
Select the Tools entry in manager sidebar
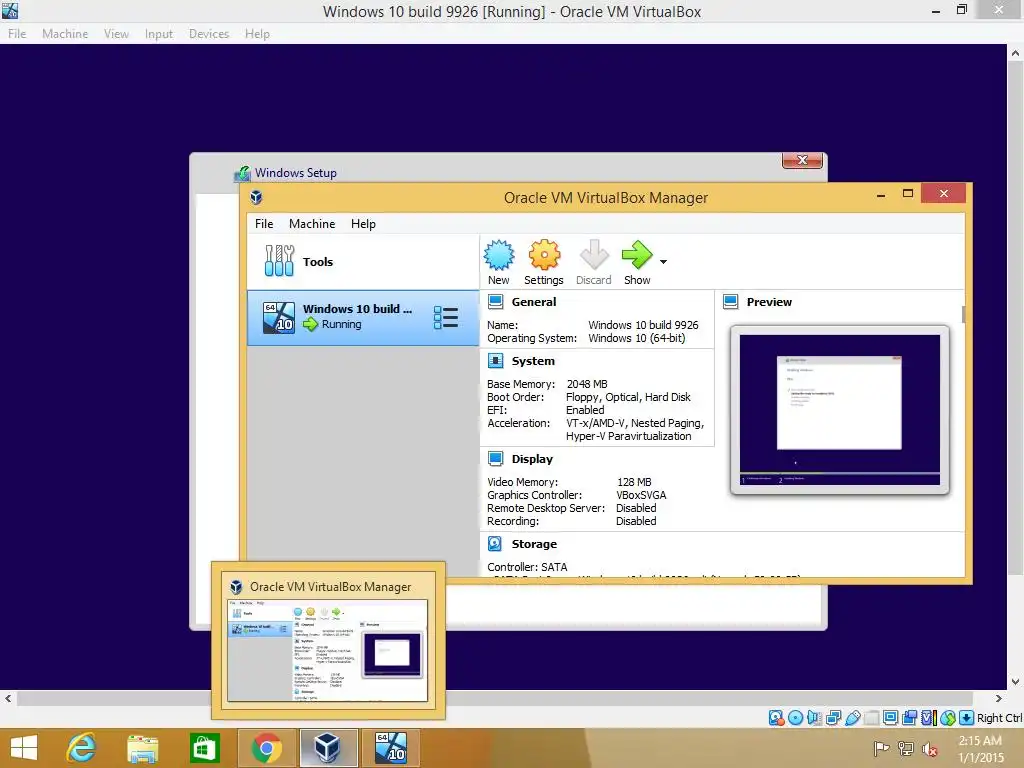pyautogui.click(x=363, y=262)
